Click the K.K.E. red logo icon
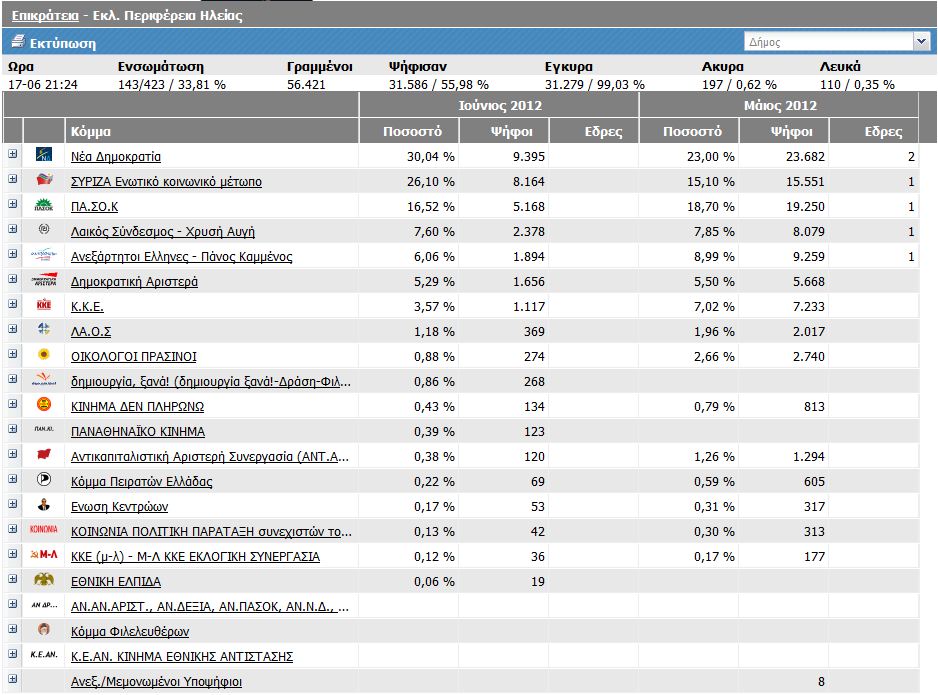The image size is (938, 695). [x=44, y=306]
